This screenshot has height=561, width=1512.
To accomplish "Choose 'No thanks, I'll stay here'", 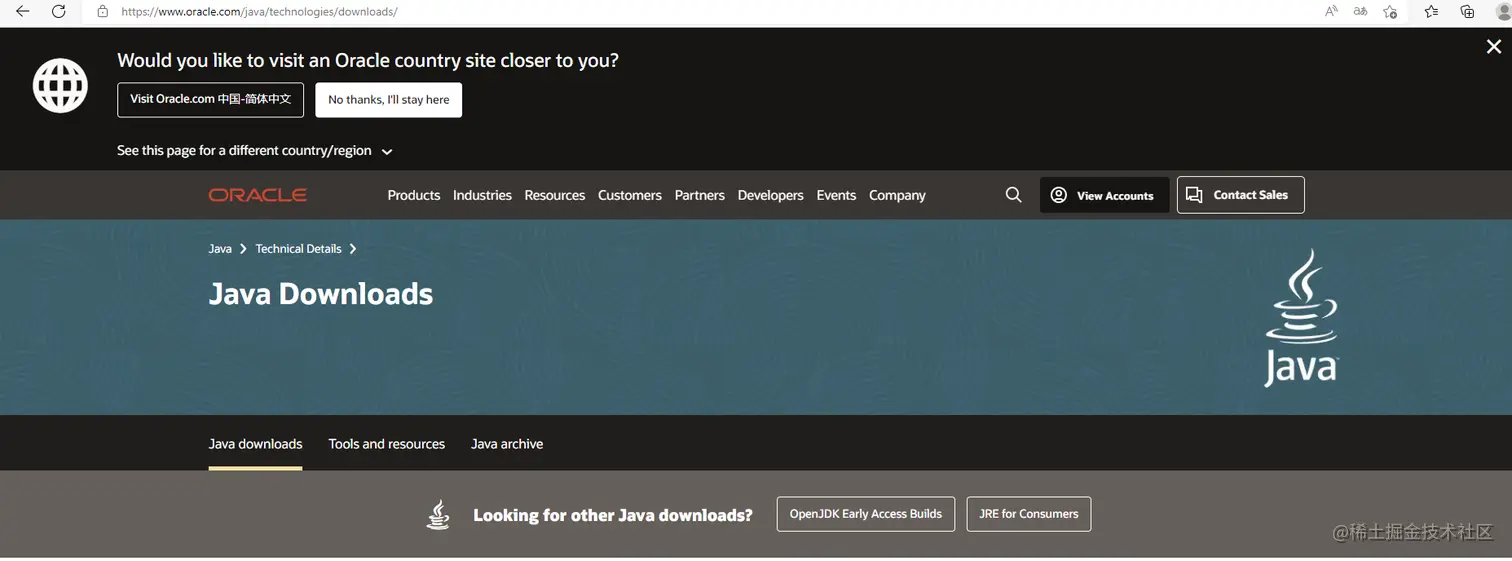I will pos(388,99).
